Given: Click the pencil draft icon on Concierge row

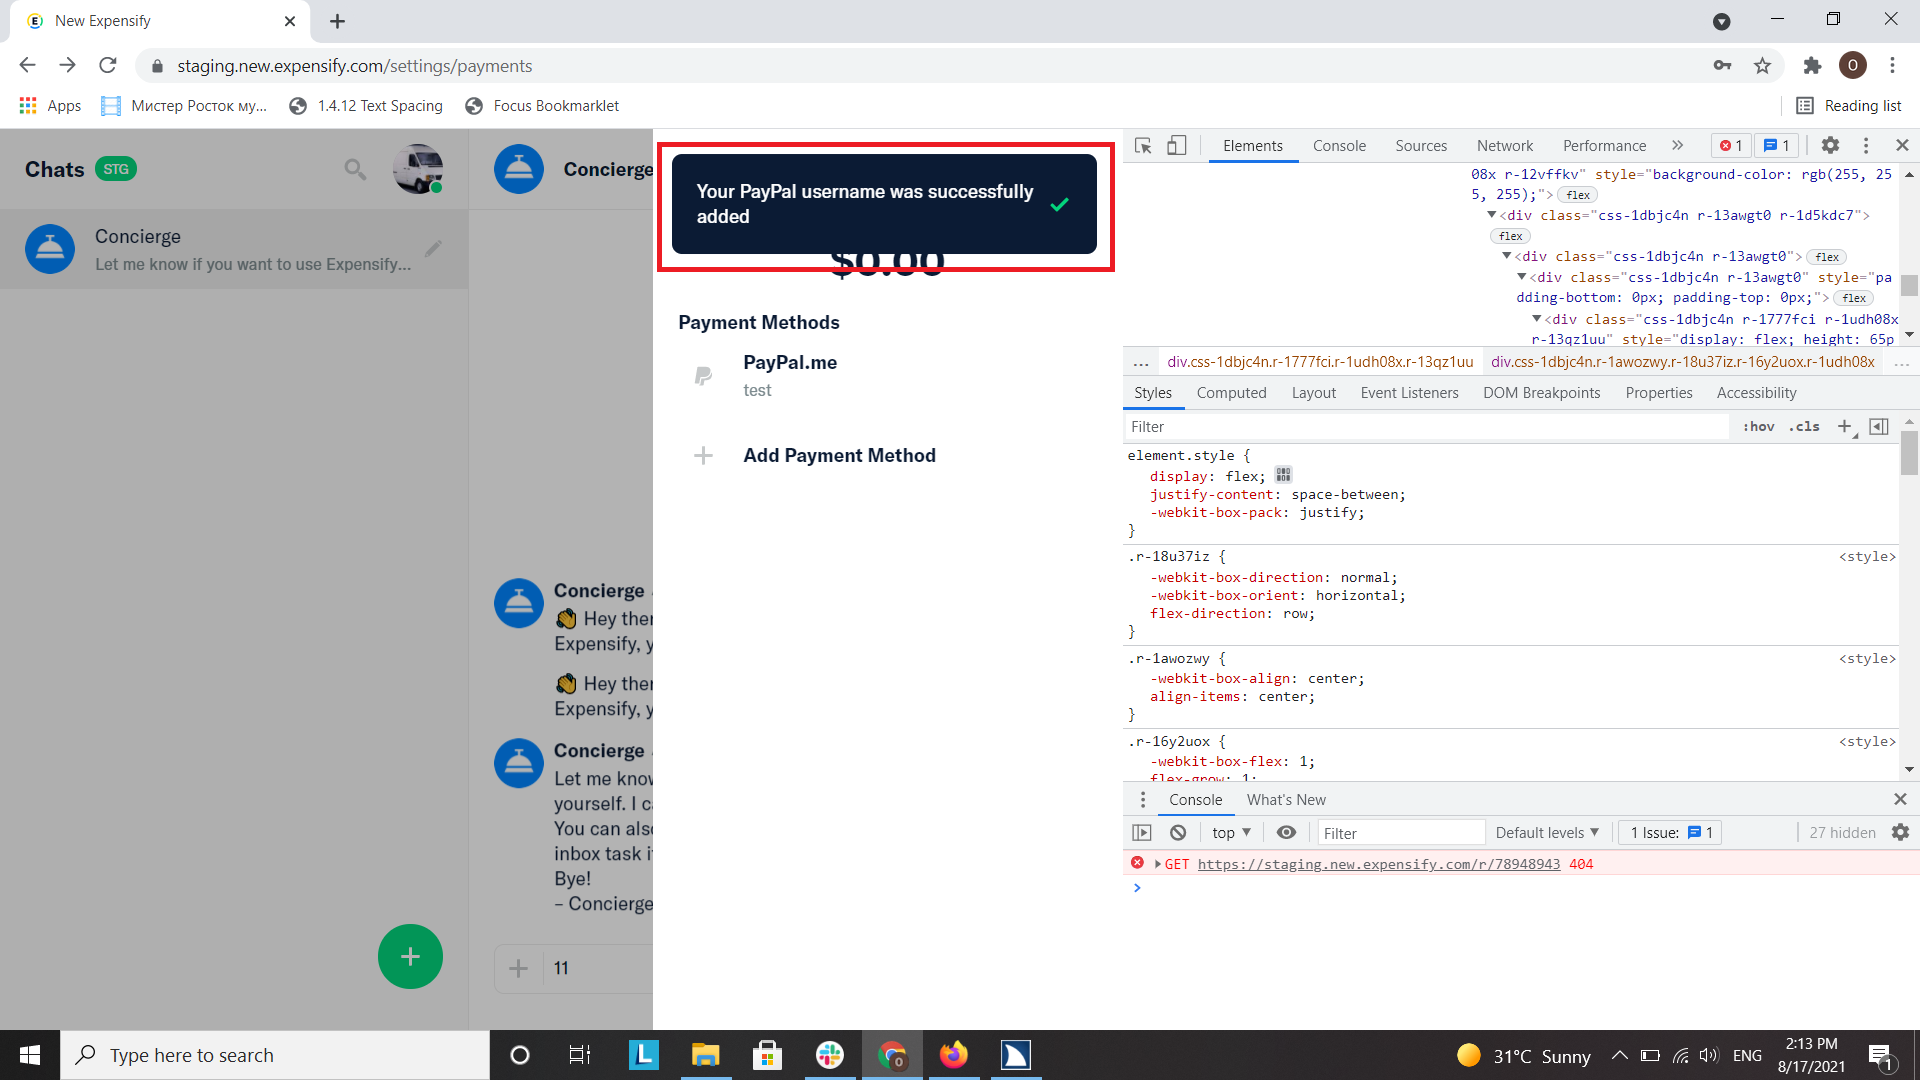Looking at the screenshot, I should pos(433,249).
